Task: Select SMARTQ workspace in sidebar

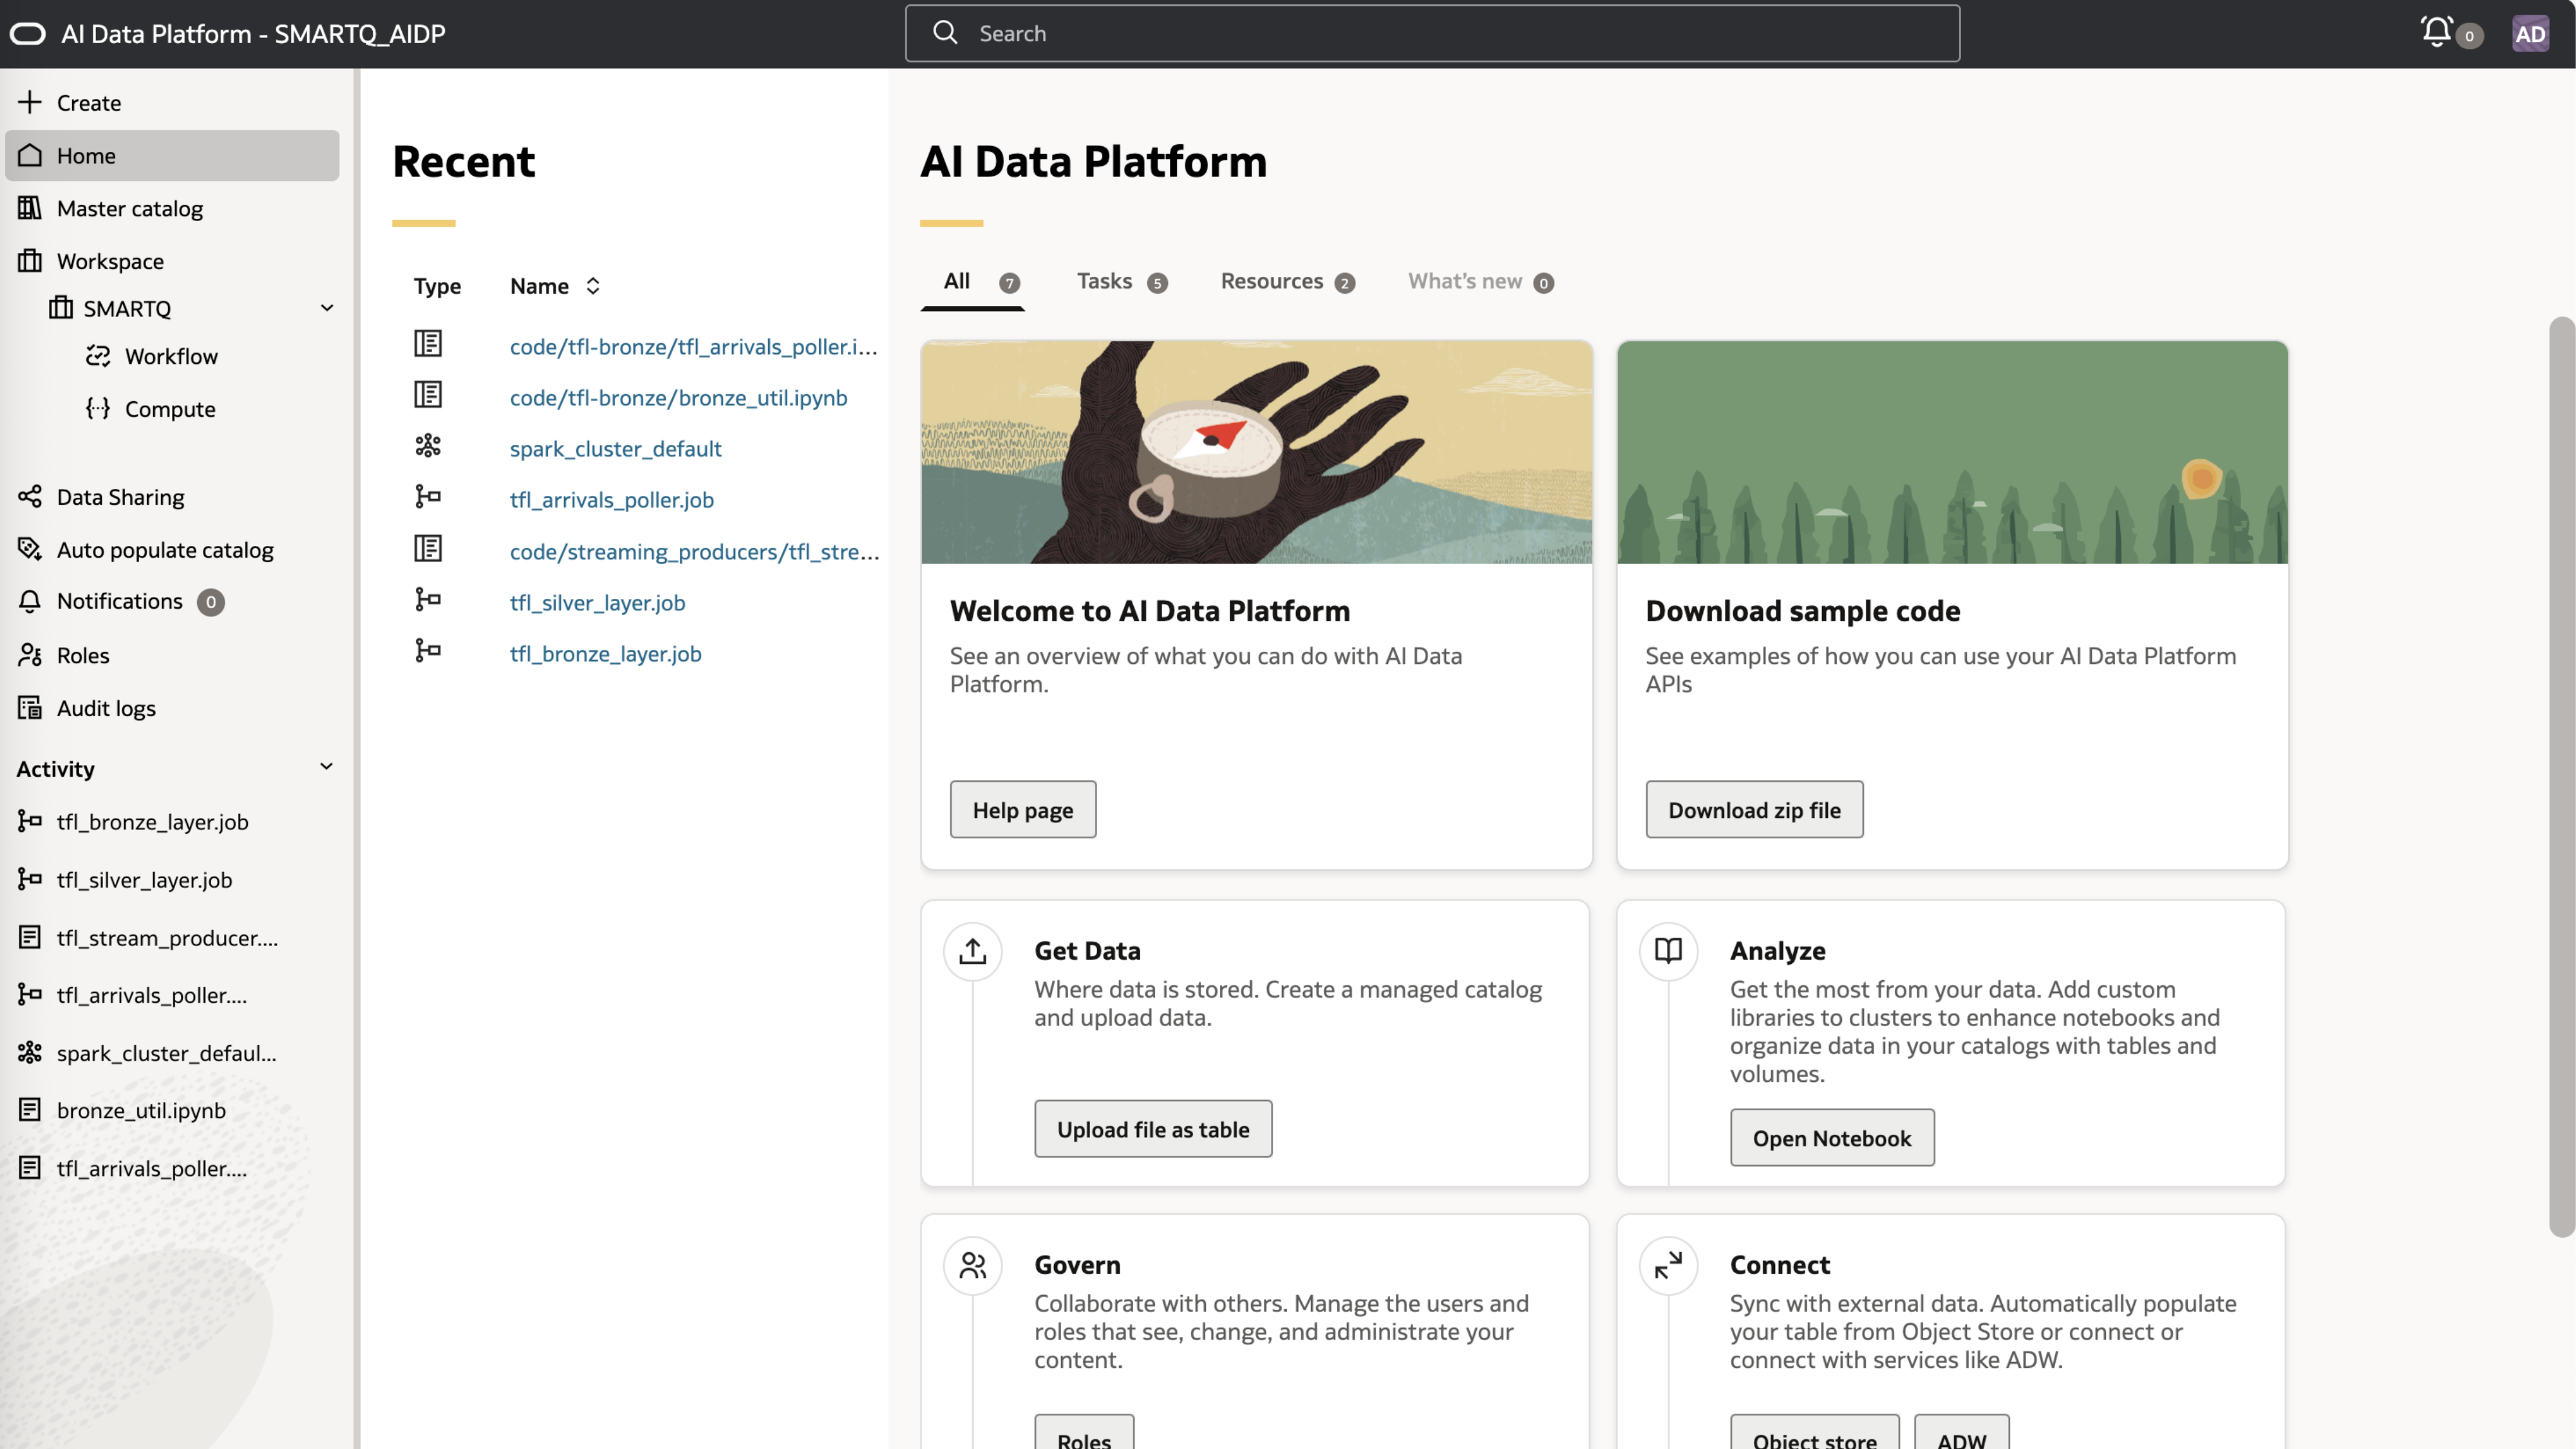Action: [127, 308]
